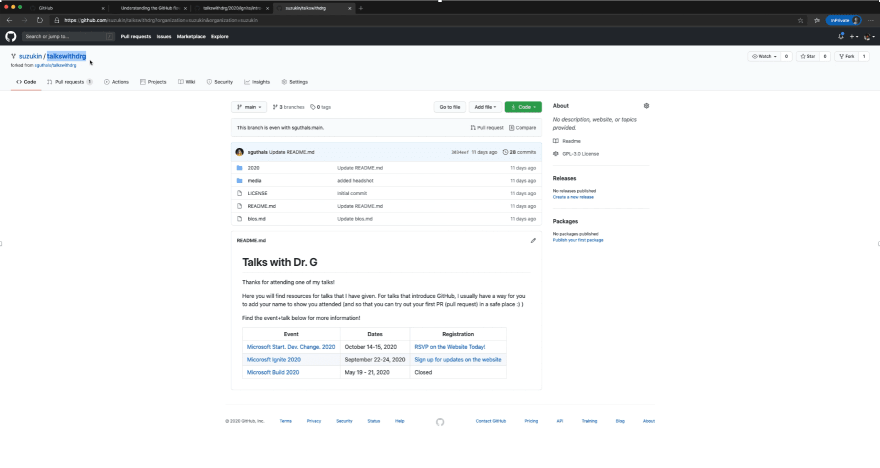Open the create-new plus dropdown in header
Viewport: 880px width, 468px height.
[854, 36]
